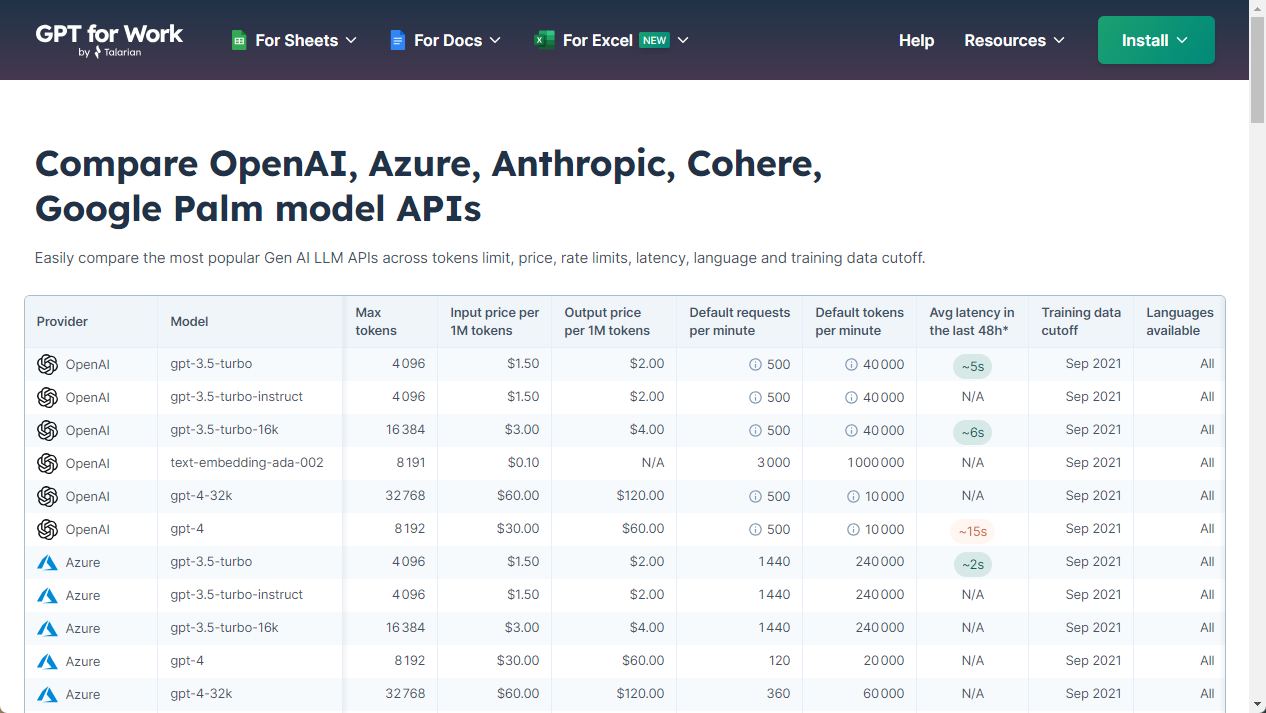Click Output price per 1M tokens header
Image resolution: width=1266 pixels, height=713 pixels.
coord(614,322)
